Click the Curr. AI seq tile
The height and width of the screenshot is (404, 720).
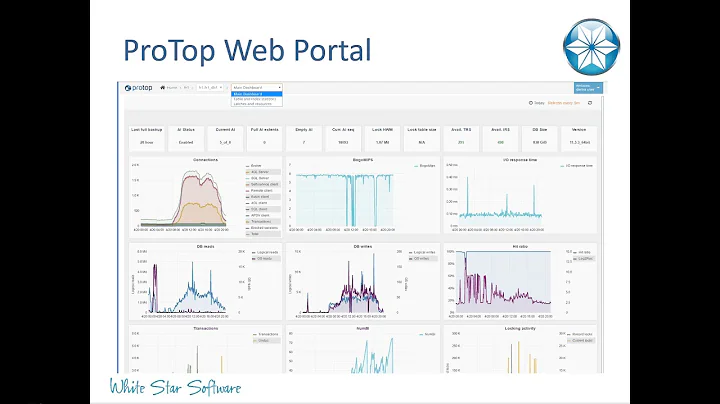343,138
